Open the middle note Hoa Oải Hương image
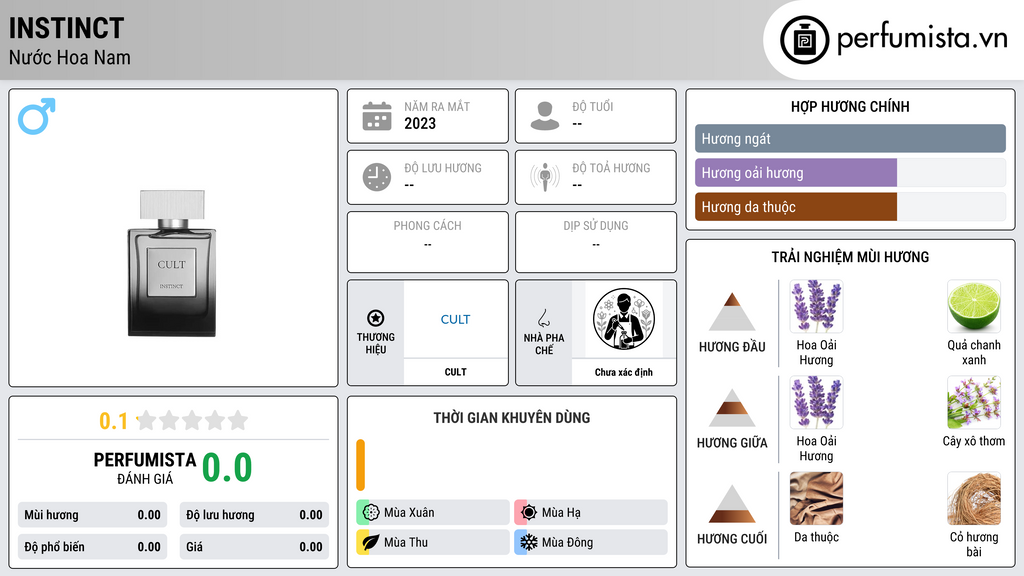 point(816,402)
